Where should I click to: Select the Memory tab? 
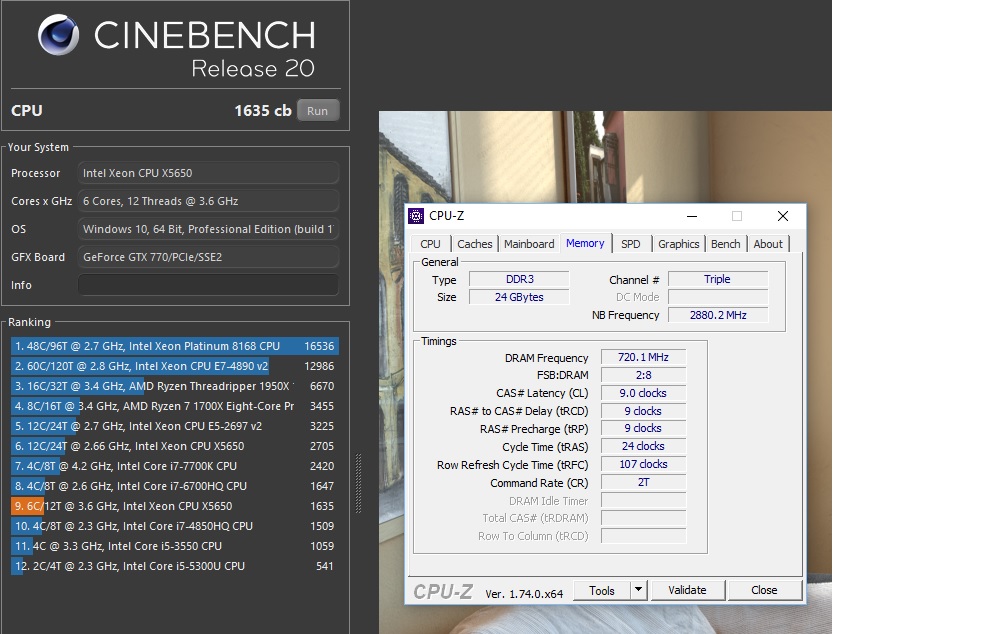(x=585, y=243)
